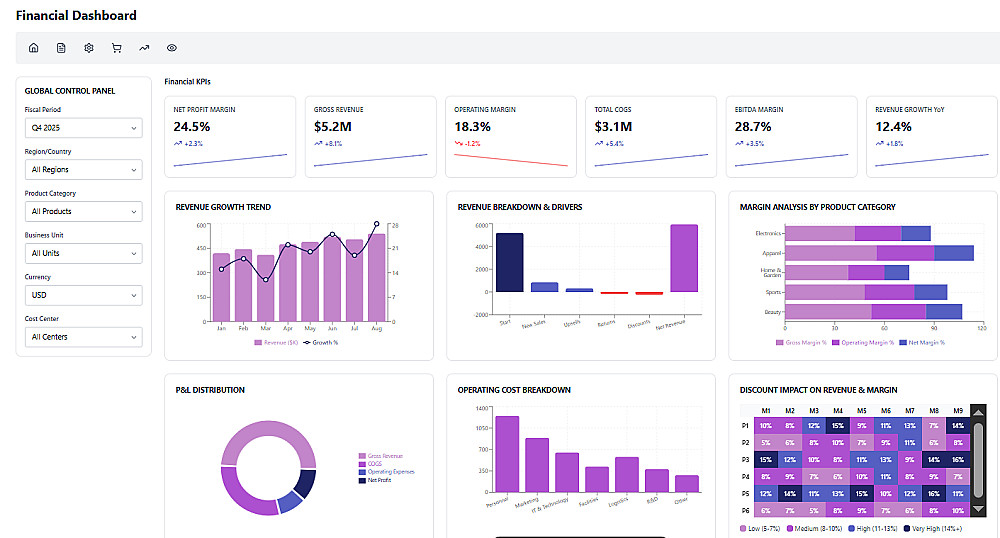Click the Operating Margin downward trend icon
This screenshot has width=1000, height=538.
click(x=458, y=143)
